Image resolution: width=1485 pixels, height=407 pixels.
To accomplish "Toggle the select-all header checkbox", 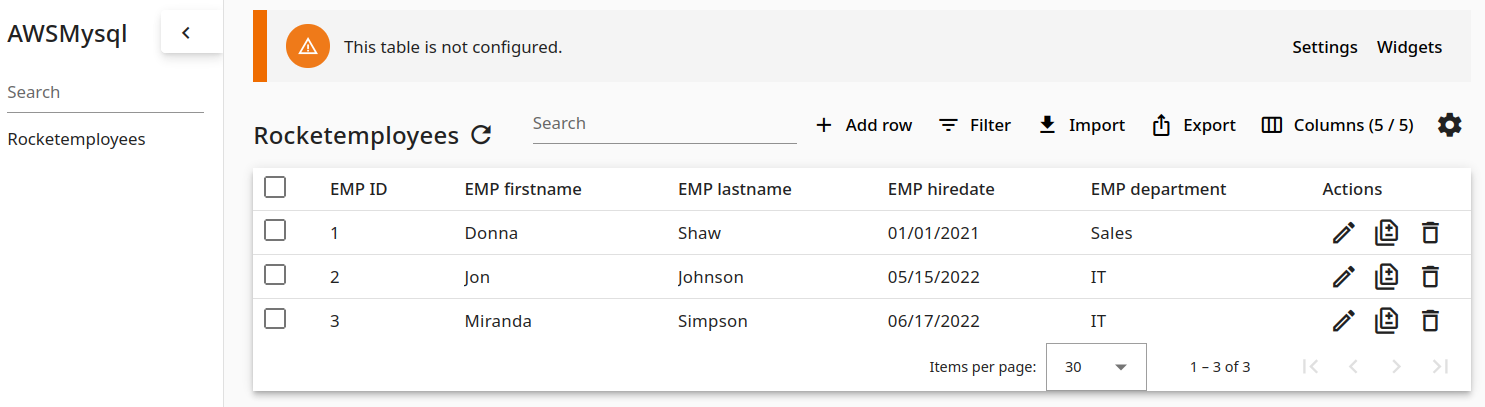I will (x=275, y=187).
